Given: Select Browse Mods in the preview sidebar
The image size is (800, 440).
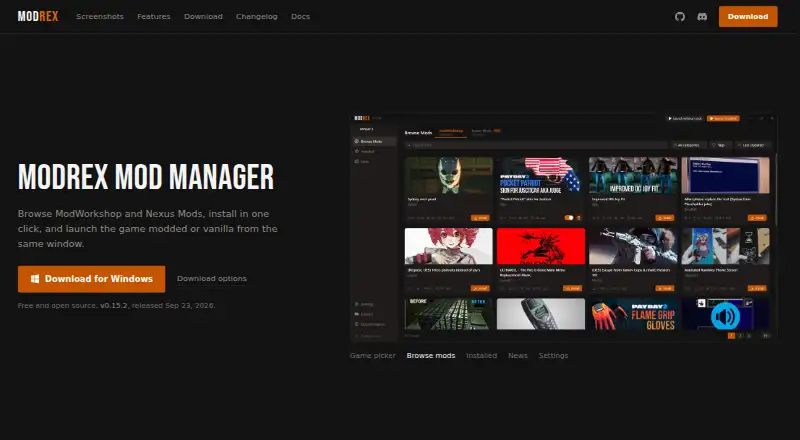Looking at the screenshot, I should pyautogui.click(x=374, y=141).
